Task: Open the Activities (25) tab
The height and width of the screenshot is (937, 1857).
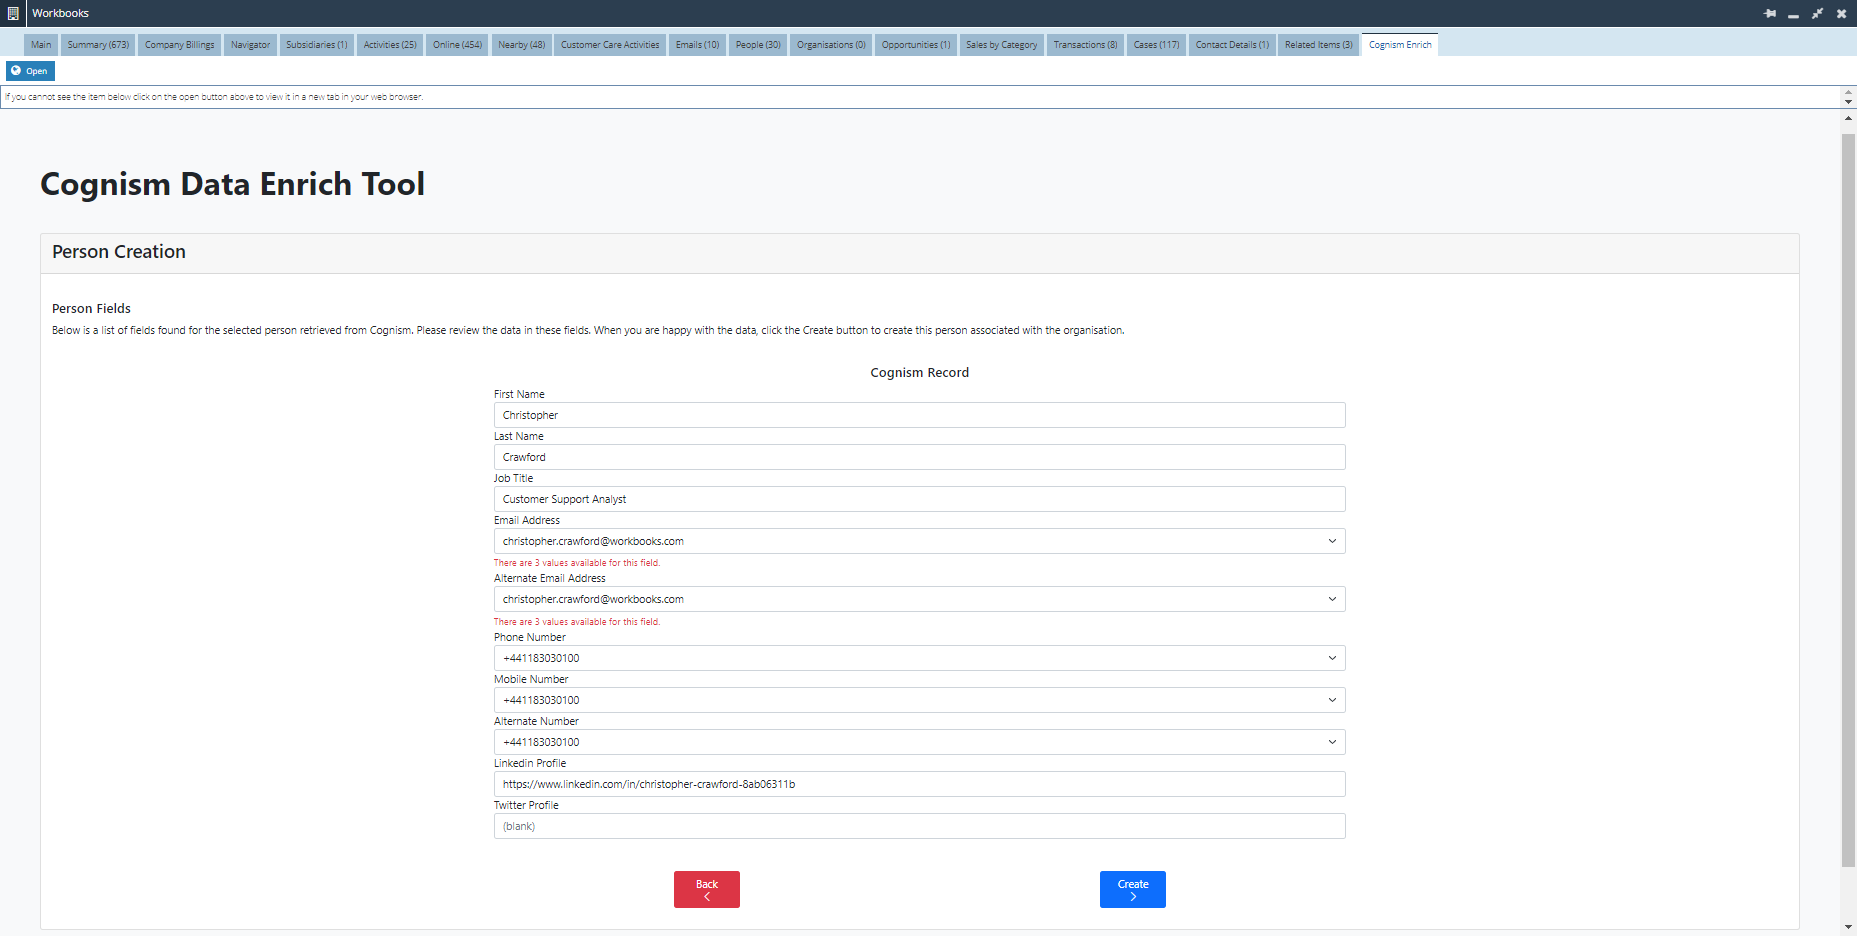Action: [x=390, y=45]
